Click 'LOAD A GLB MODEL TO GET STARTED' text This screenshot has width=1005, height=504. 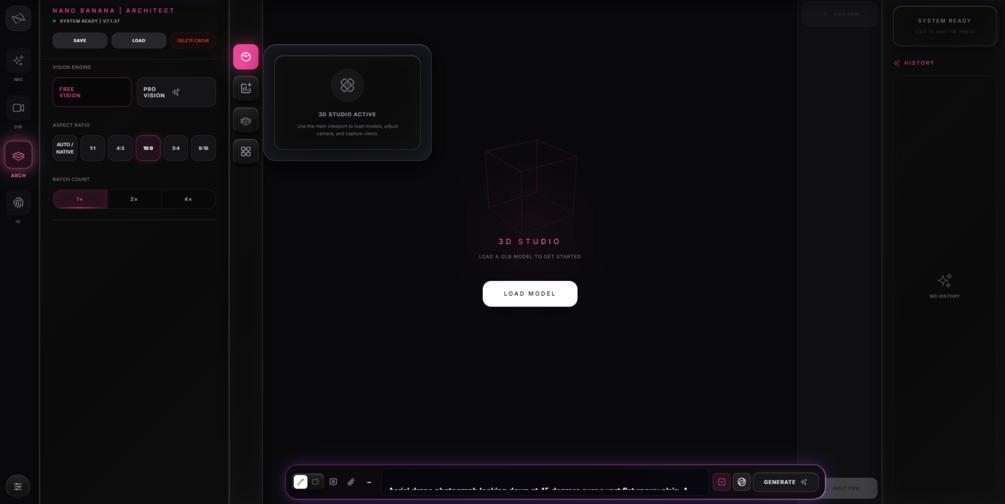coord(530,256)
